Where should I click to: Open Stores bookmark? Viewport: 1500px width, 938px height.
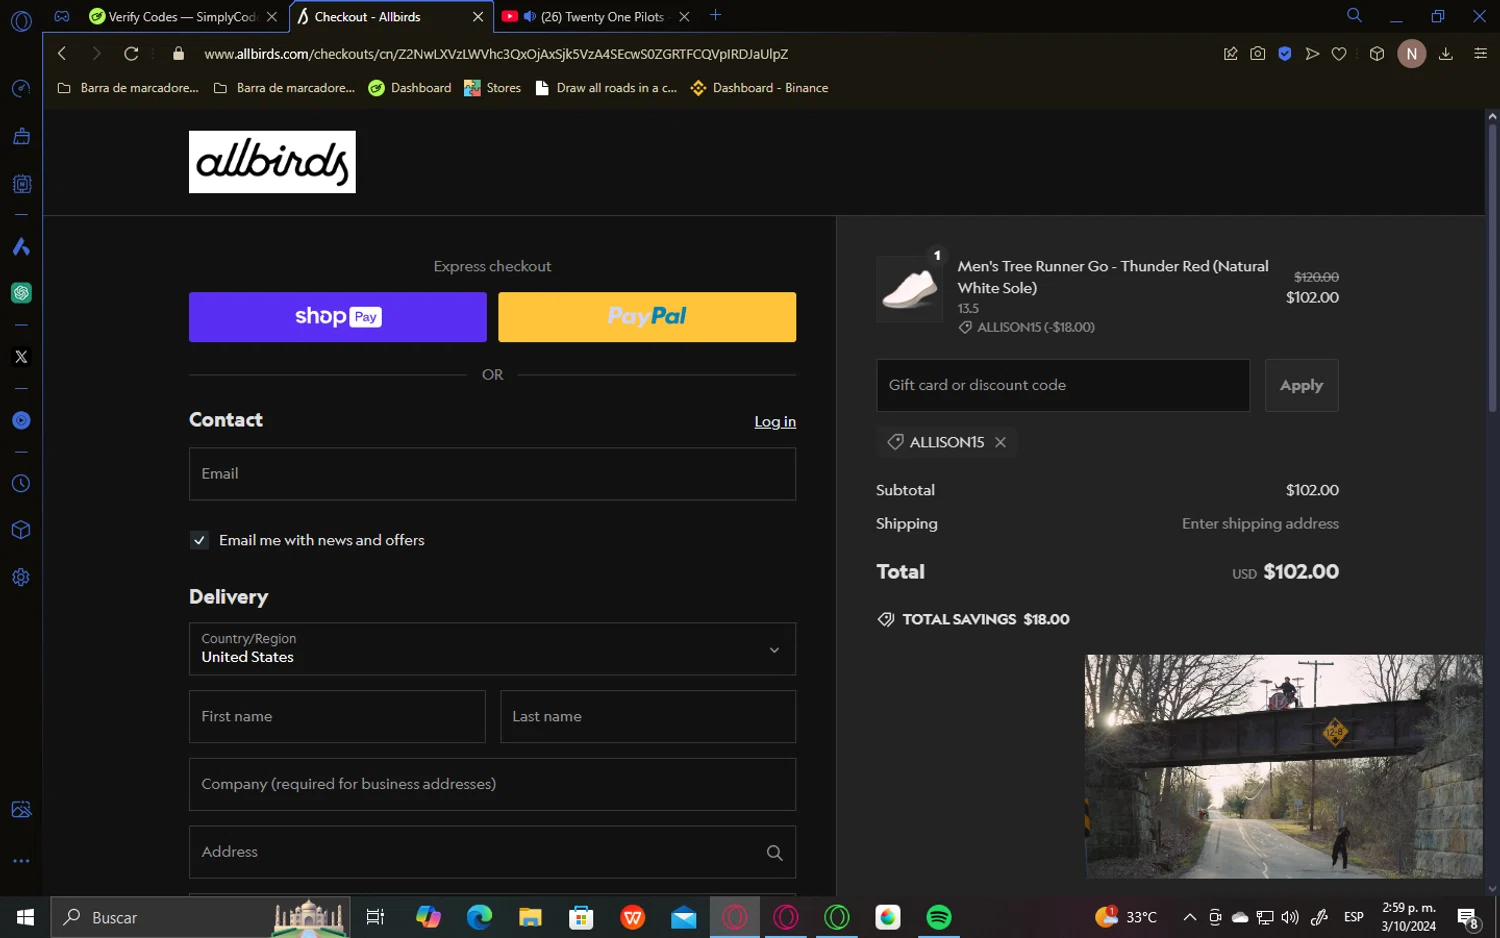point(492,88)
